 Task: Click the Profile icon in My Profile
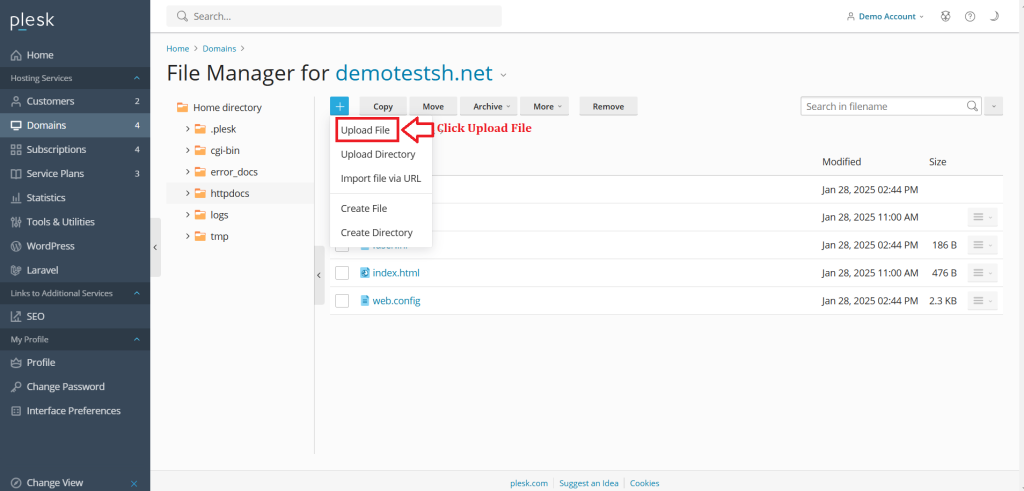tap(16, 362)
